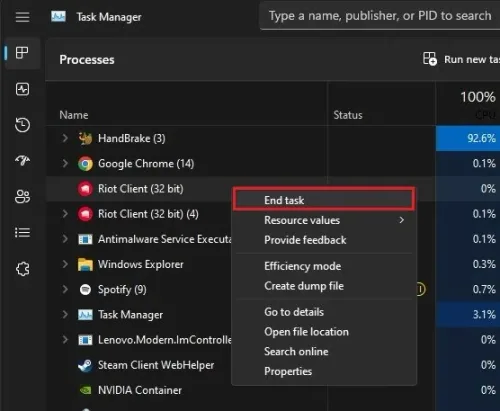This screenshot has height=411, width=500.
Task: Choose Search online menu item
Action: pos(324,351)
